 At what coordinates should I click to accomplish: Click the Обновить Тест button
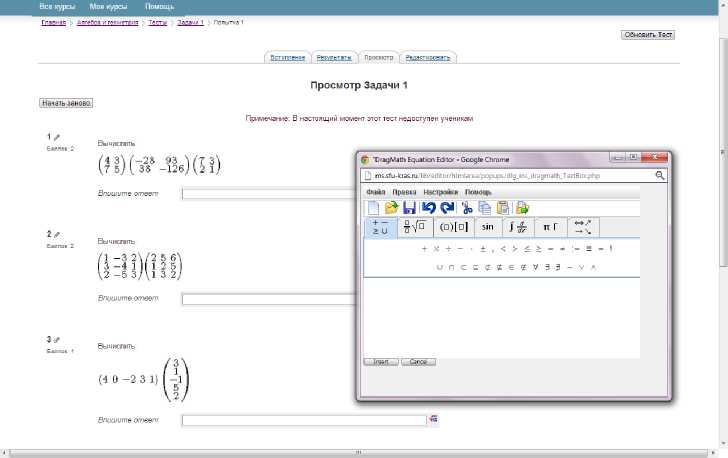click(648, 35)
